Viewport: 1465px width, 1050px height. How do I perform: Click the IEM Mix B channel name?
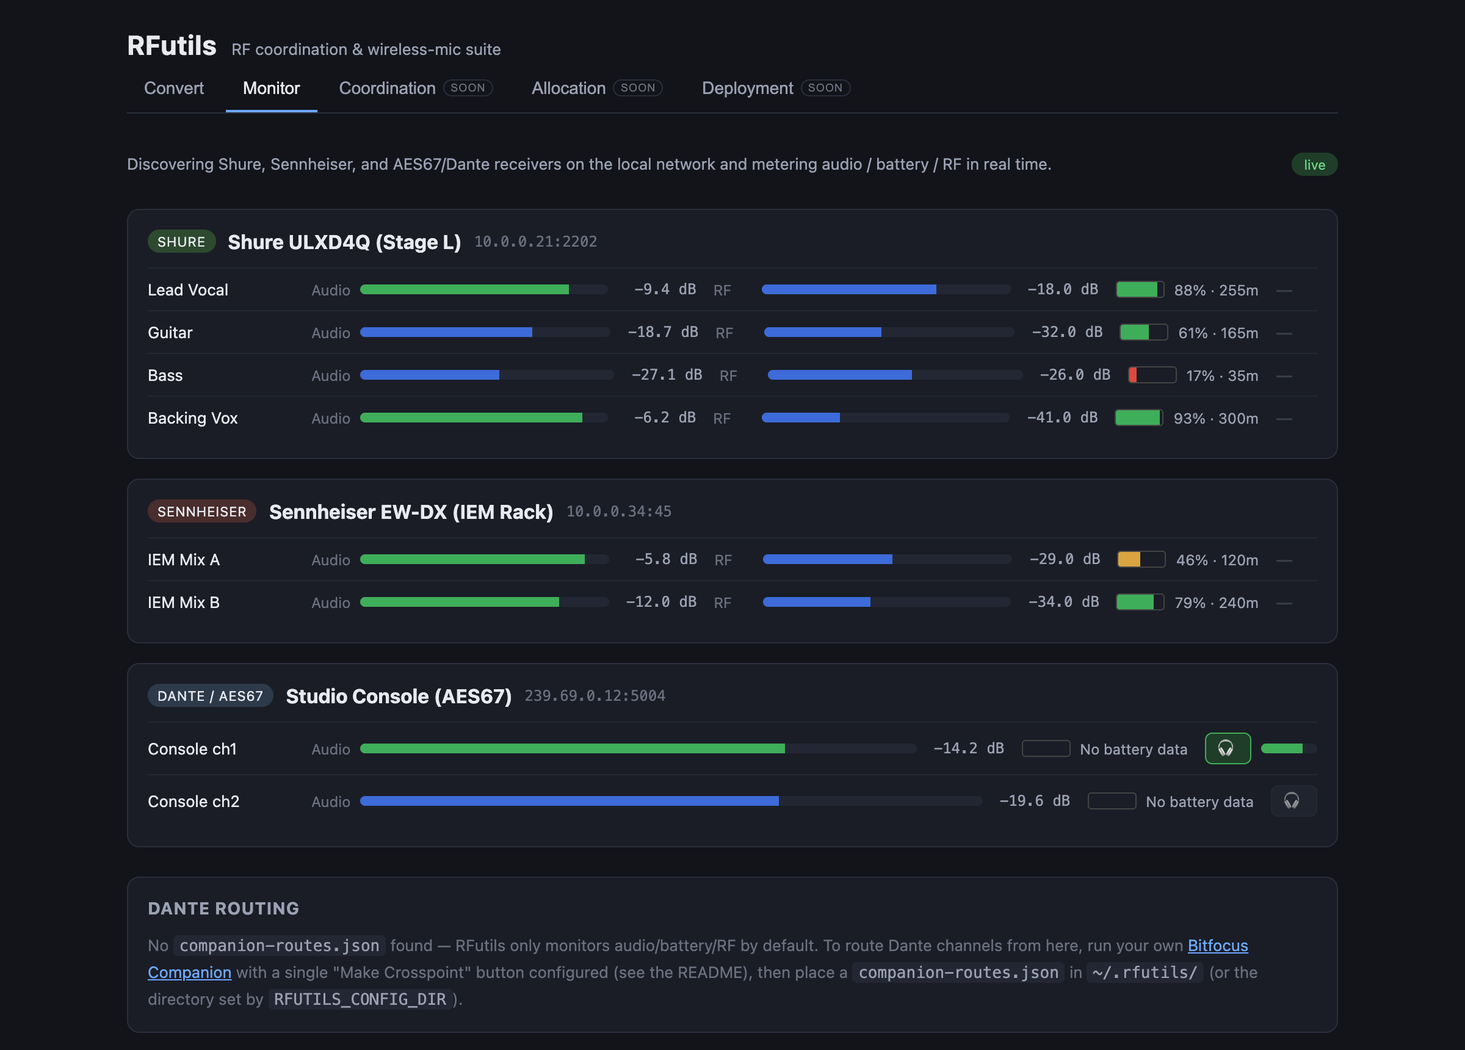point(184,602)
